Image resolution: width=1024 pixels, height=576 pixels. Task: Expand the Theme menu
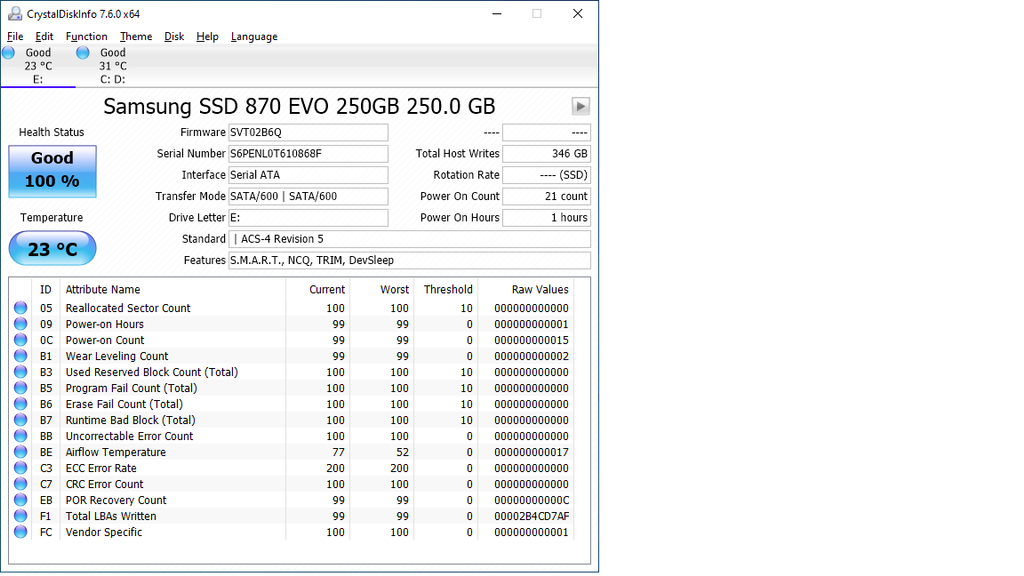(136, 37)
